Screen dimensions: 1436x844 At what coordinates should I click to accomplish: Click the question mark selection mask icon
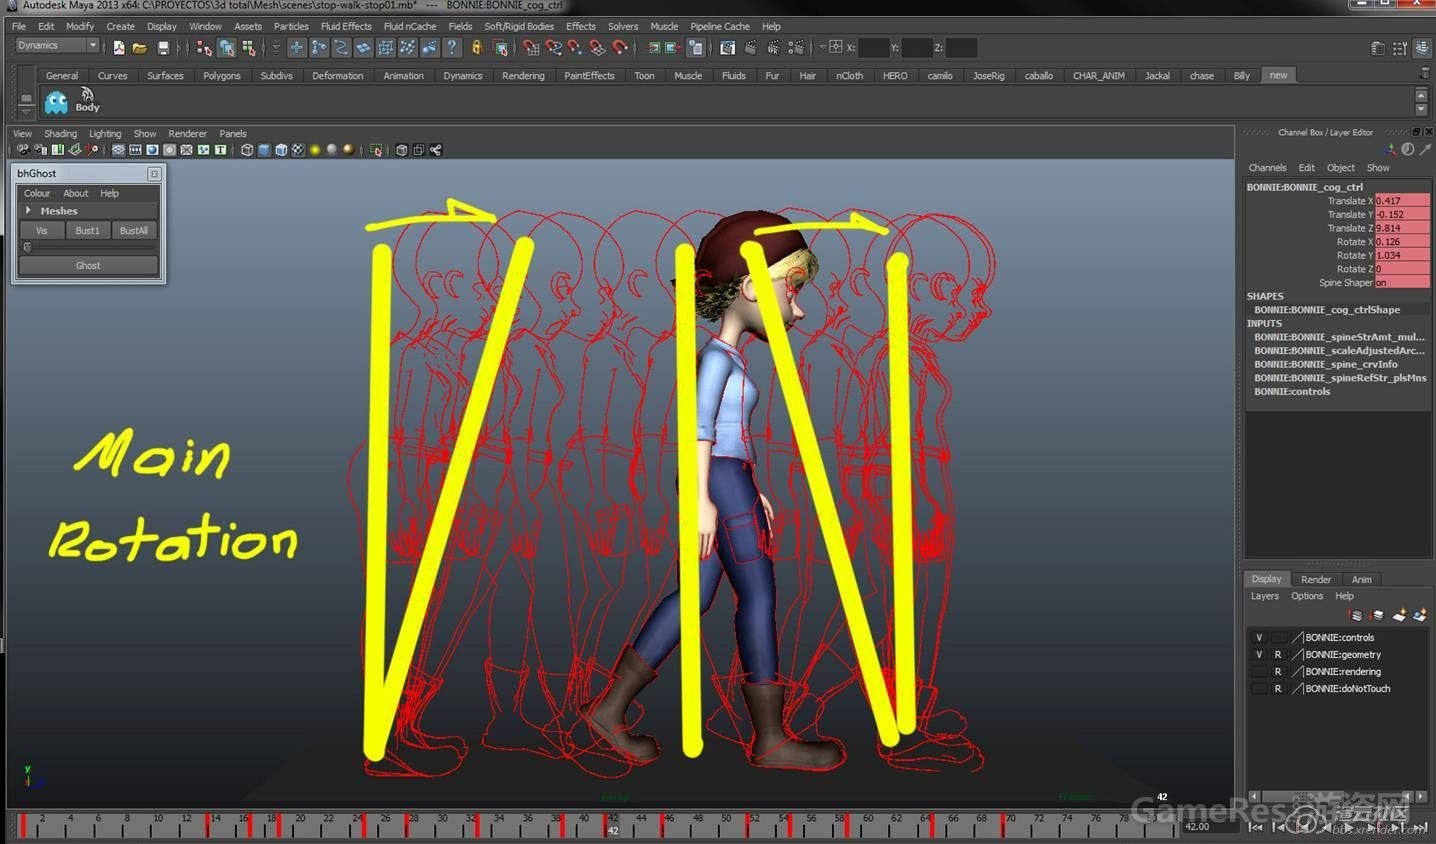452,47
